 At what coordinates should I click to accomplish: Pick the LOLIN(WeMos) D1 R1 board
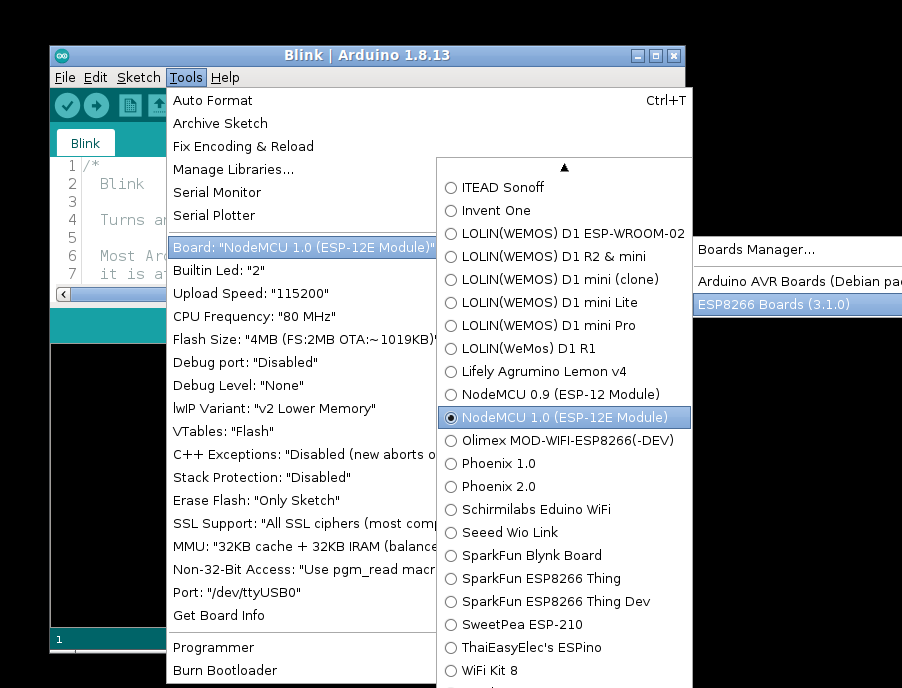coord(564,349)
